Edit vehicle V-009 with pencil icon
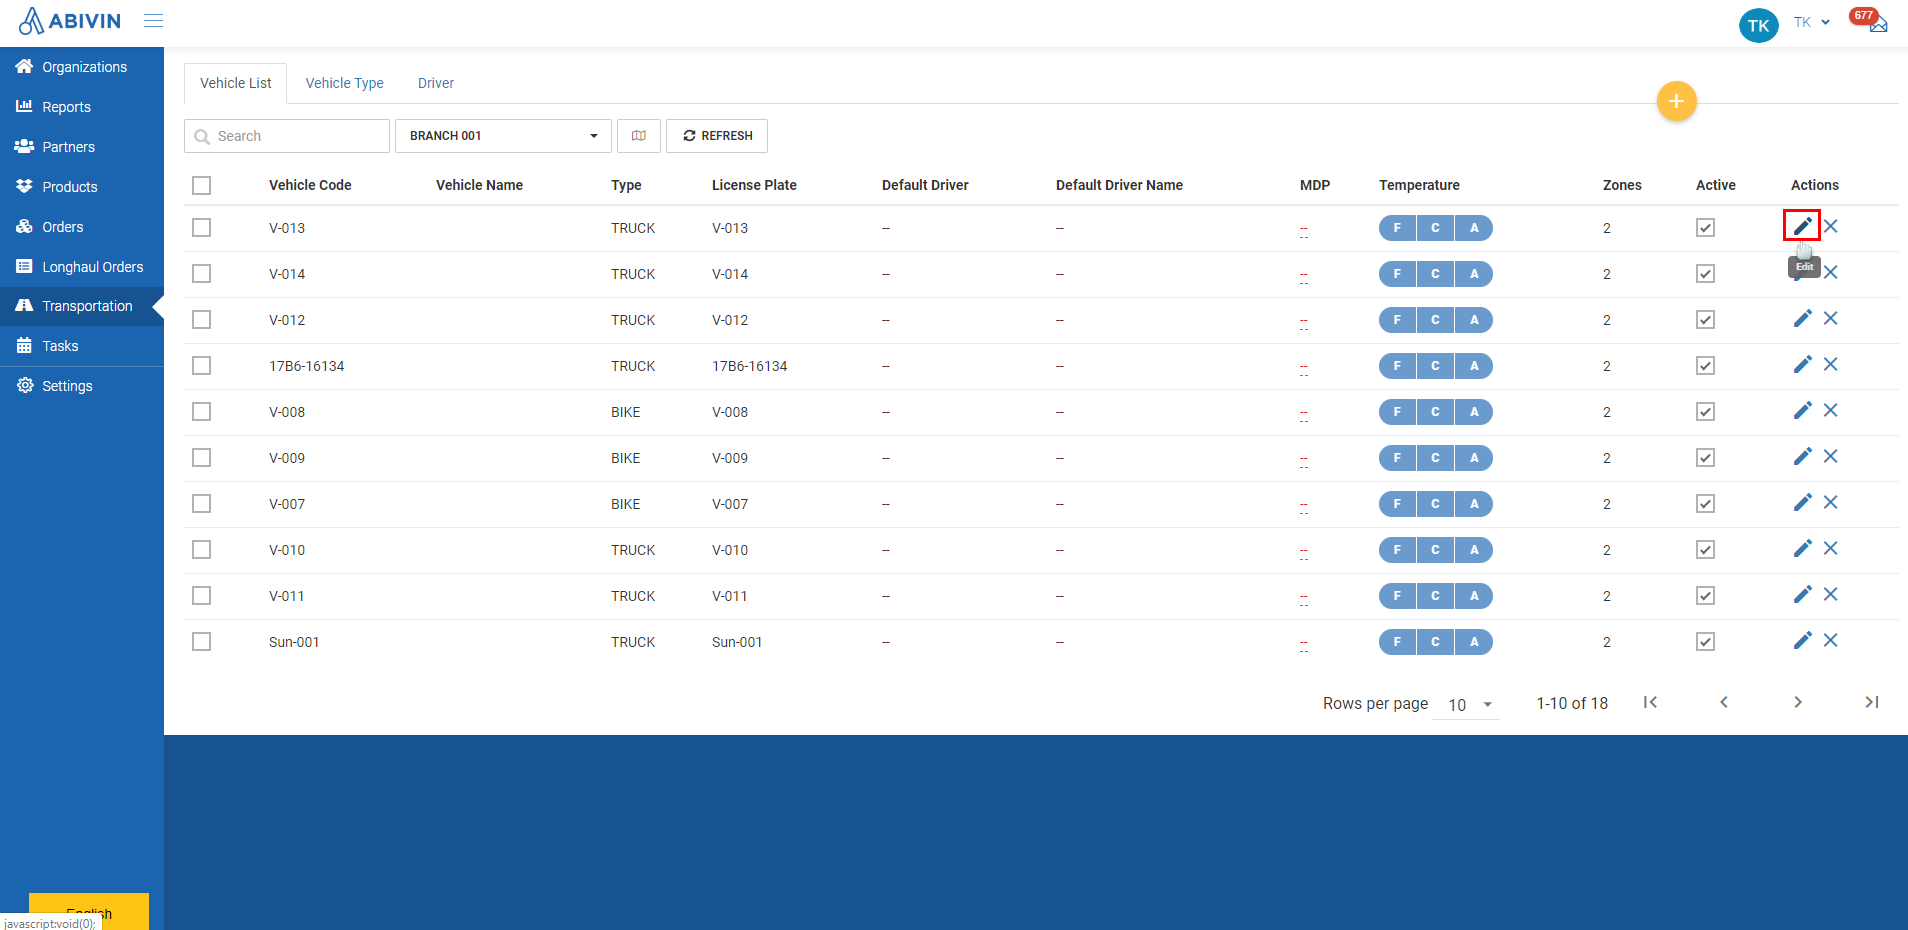 [1802, 456]
